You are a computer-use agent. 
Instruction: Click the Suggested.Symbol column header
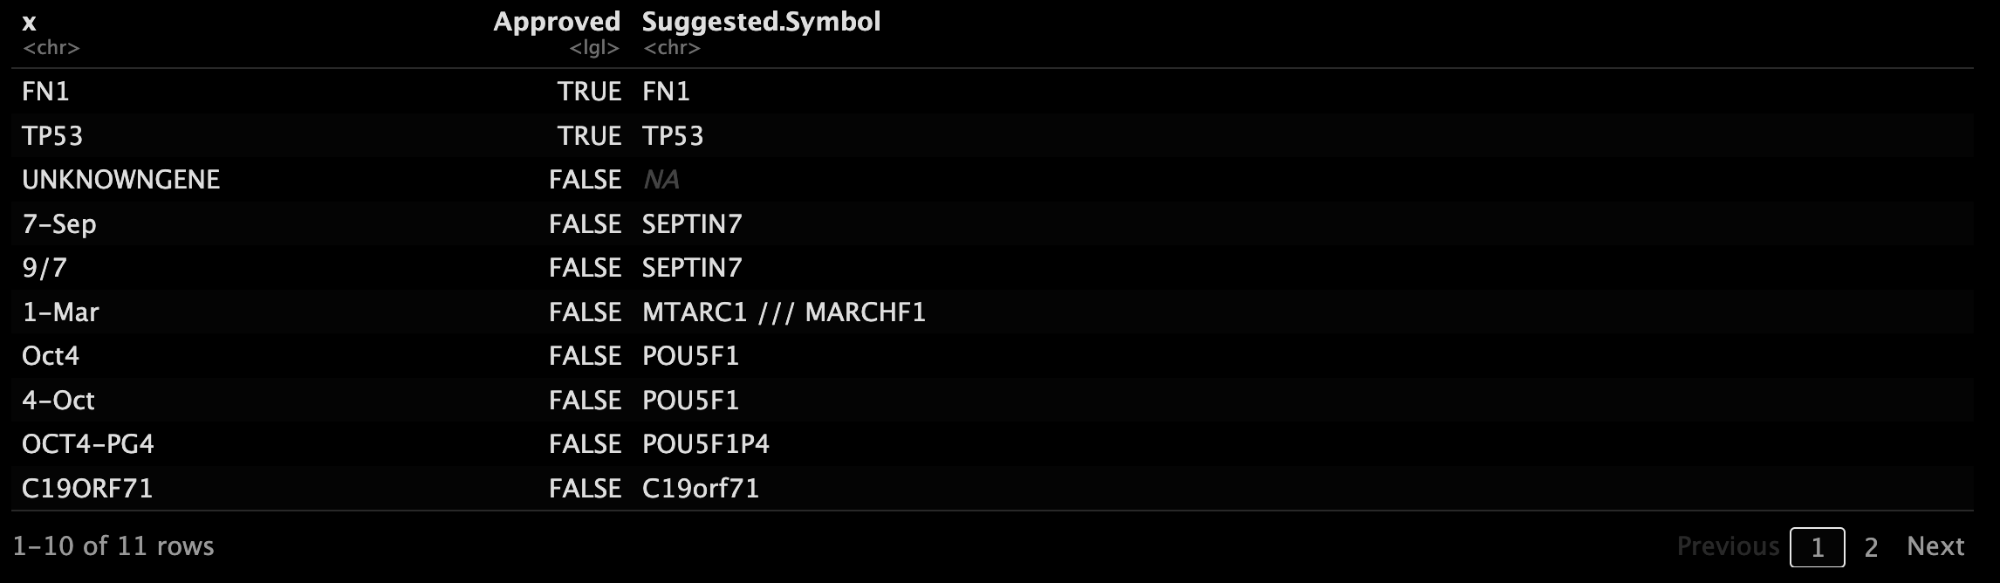pos(761,22)
